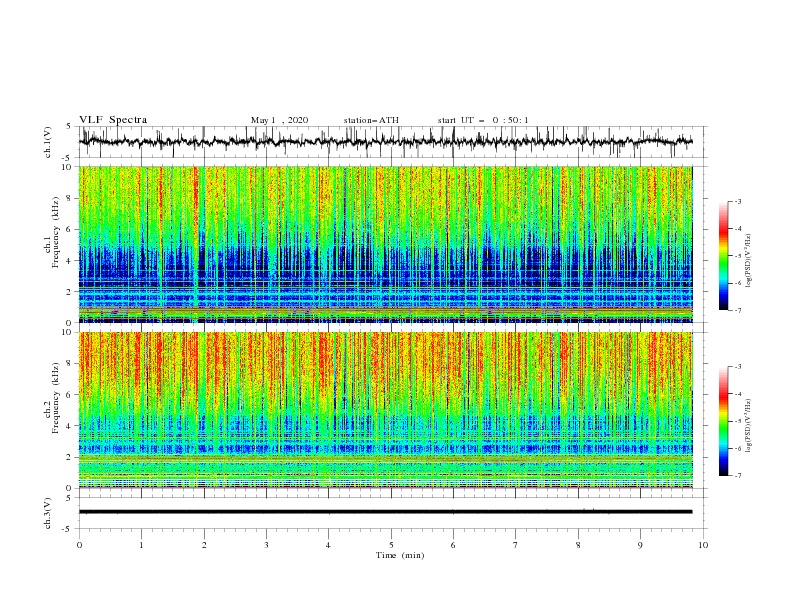Screen dimensions: 792x612
Task: Click the ch.2 colorbar "-6" tick label
Action: [x=738, y=448]
